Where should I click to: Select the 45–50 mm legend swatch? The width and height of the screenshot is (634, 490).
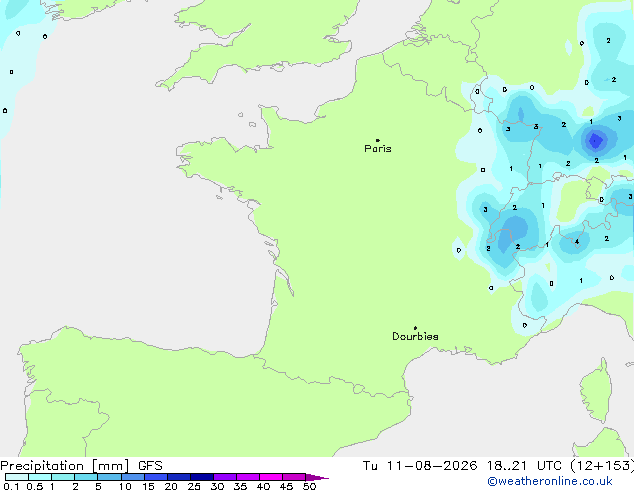294,477
